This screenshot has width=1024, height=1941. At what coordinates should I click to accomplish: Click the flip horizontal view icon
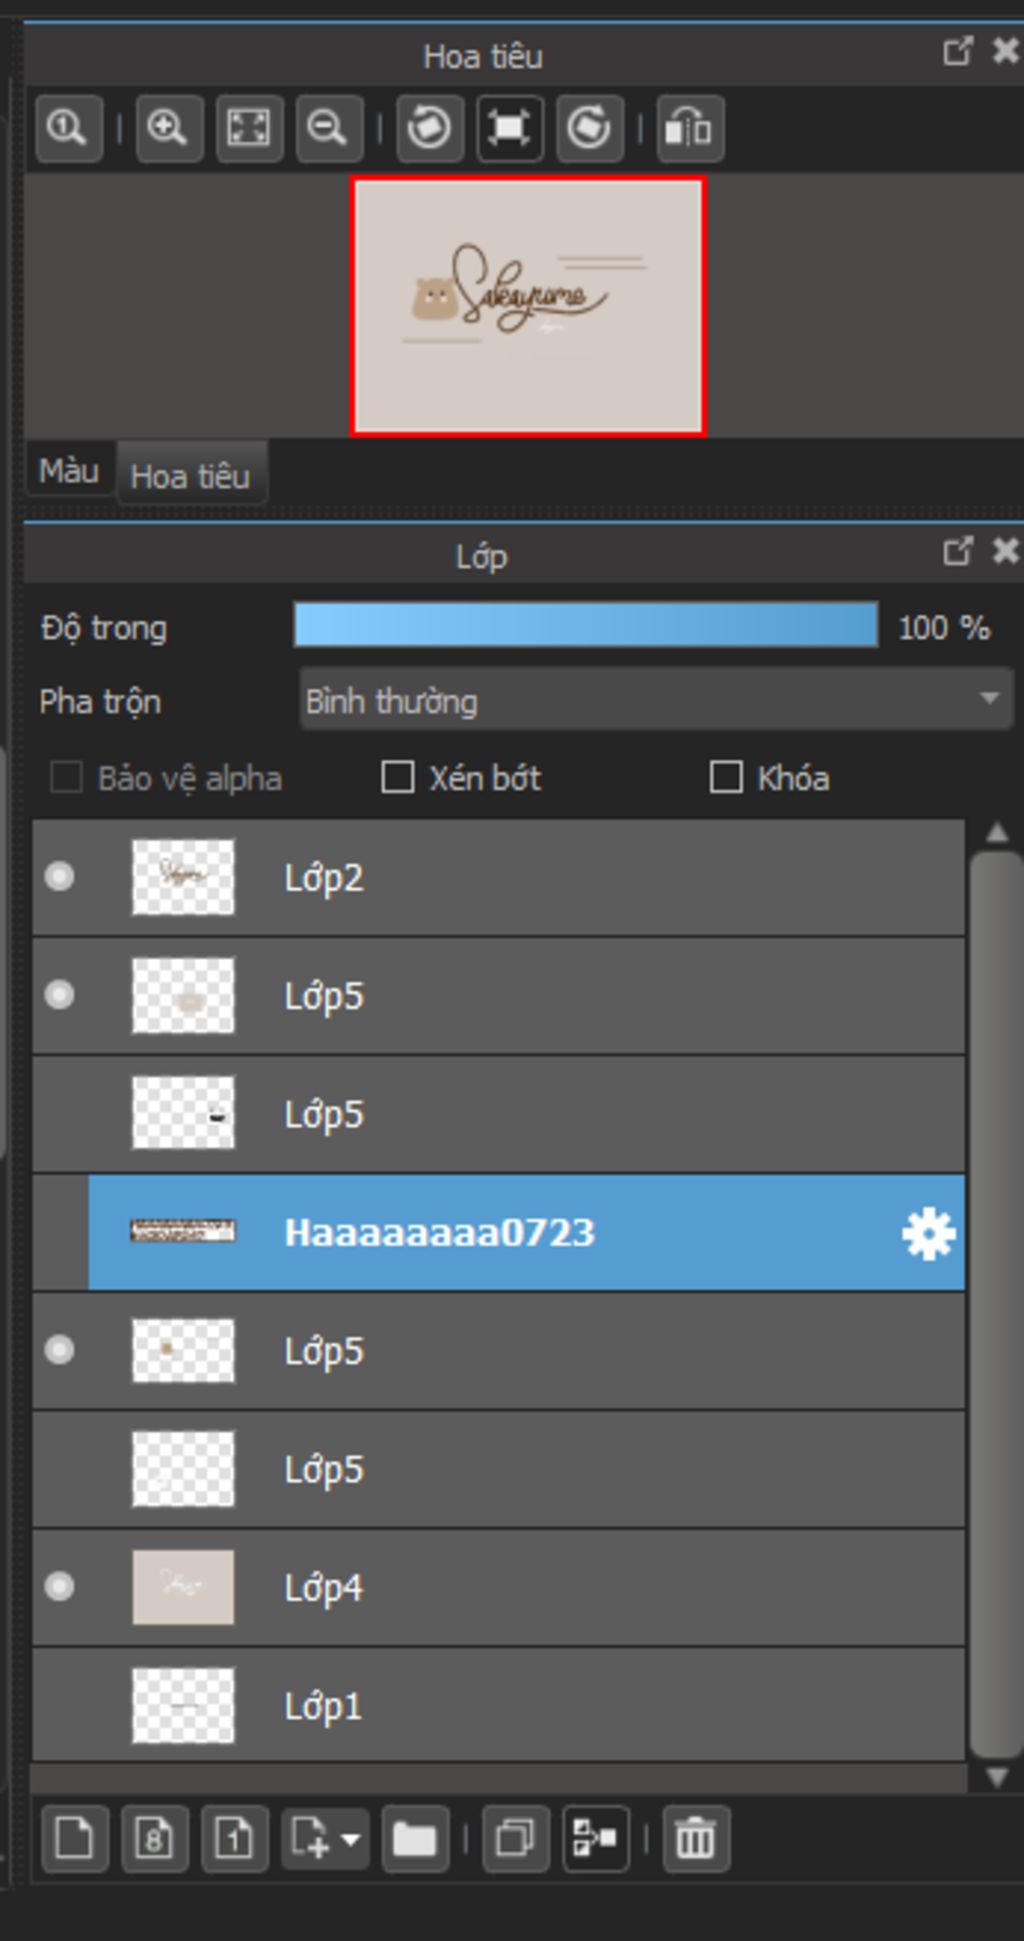(x=690, y=128)
